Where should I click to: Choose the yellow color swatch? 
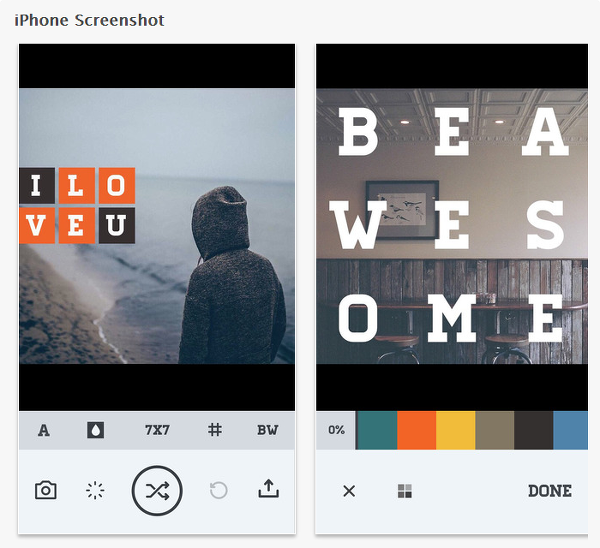[x=456, y=430]
